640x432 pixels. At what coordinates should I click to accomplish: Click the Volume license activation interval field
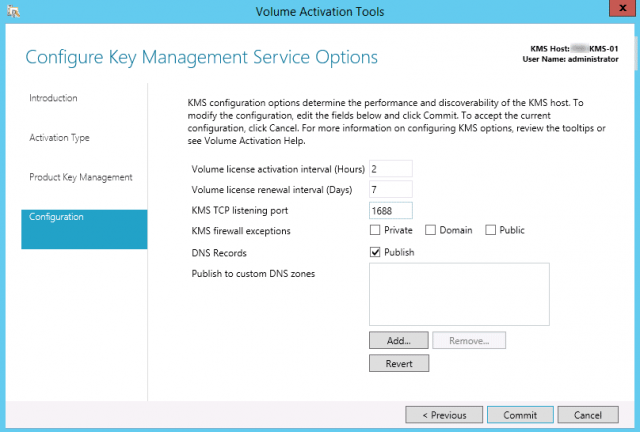(x=390, y=168)
